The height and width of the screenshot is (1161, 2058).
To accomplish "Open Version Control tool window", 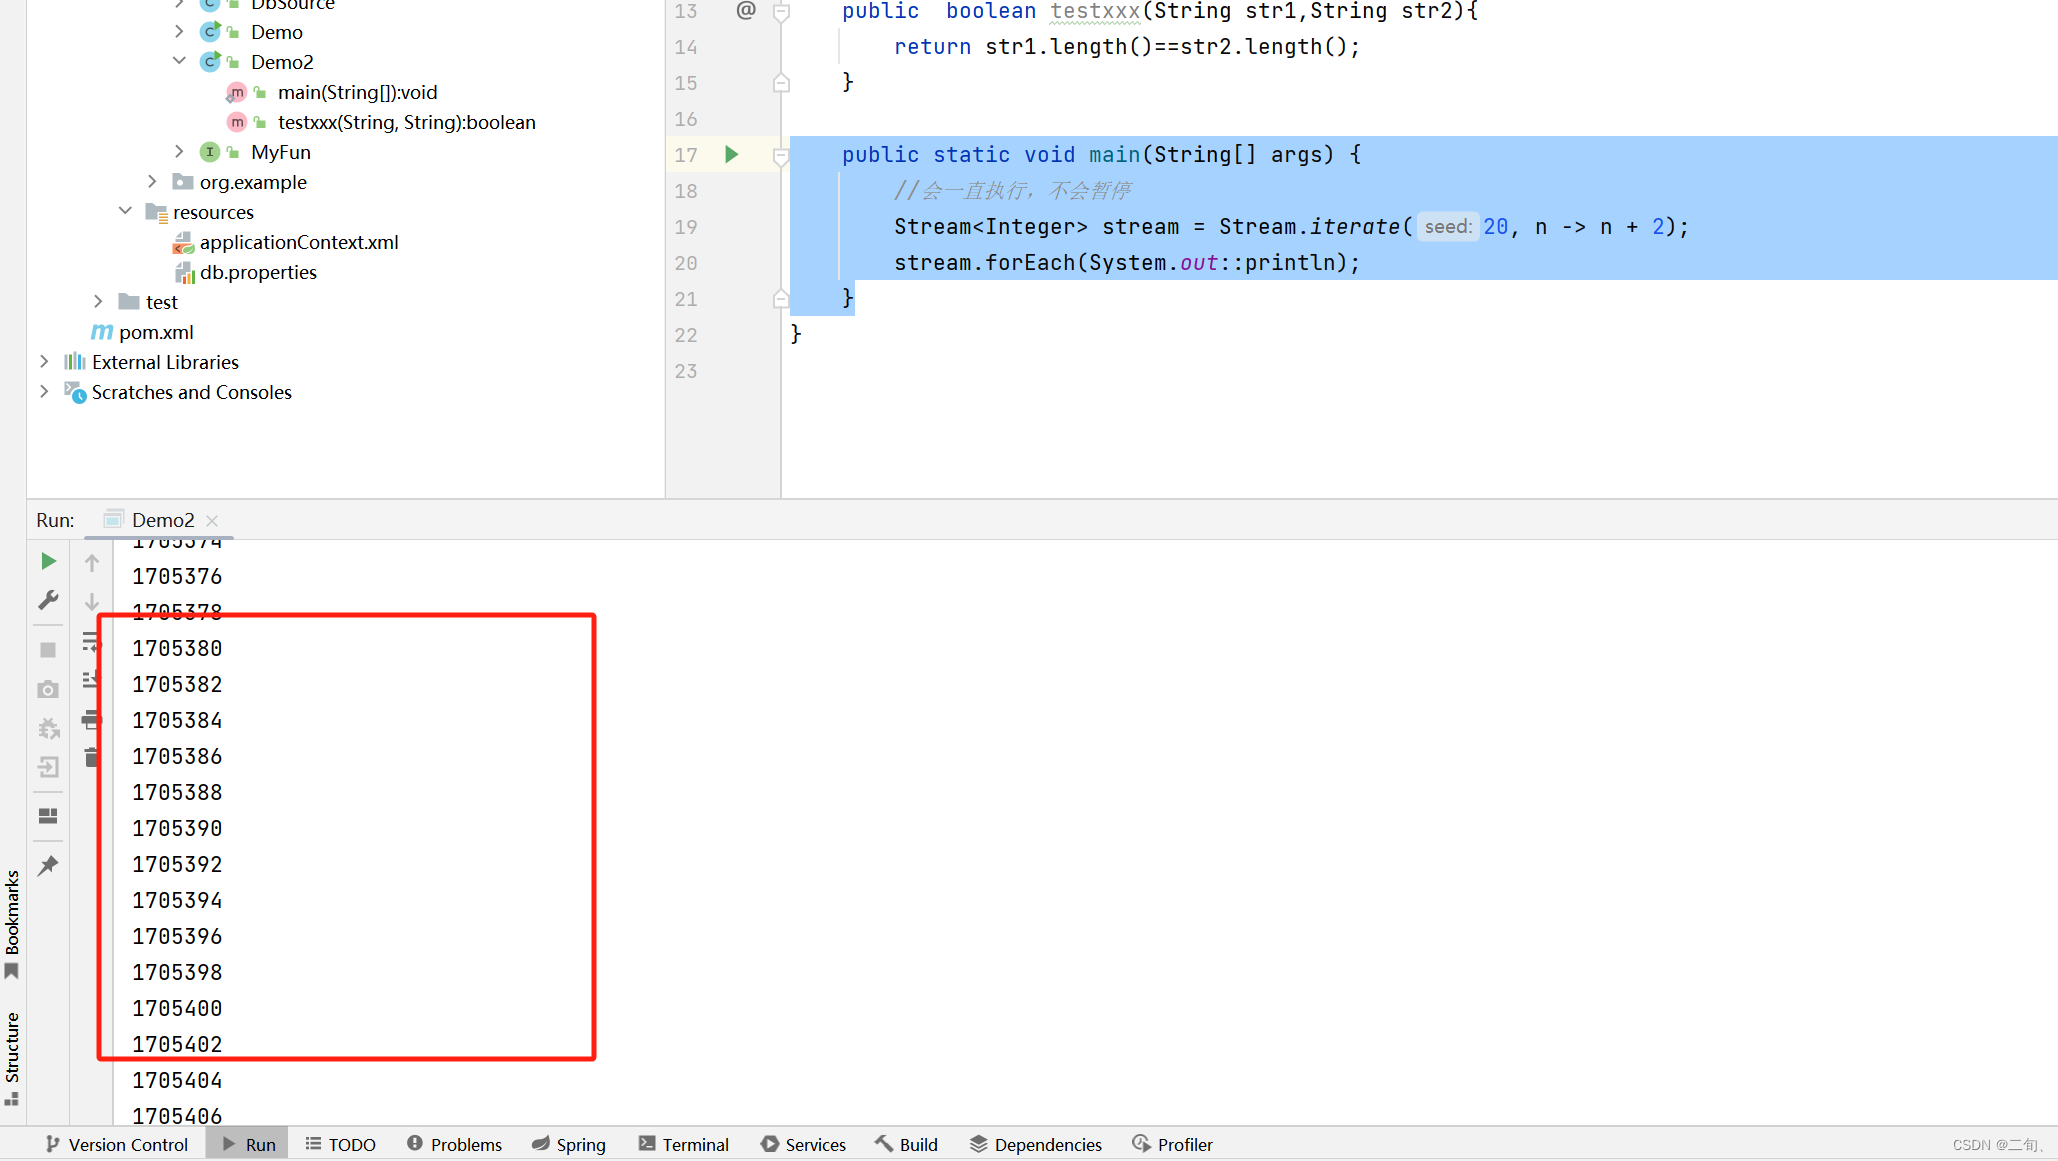I will tap(117, 1144).
